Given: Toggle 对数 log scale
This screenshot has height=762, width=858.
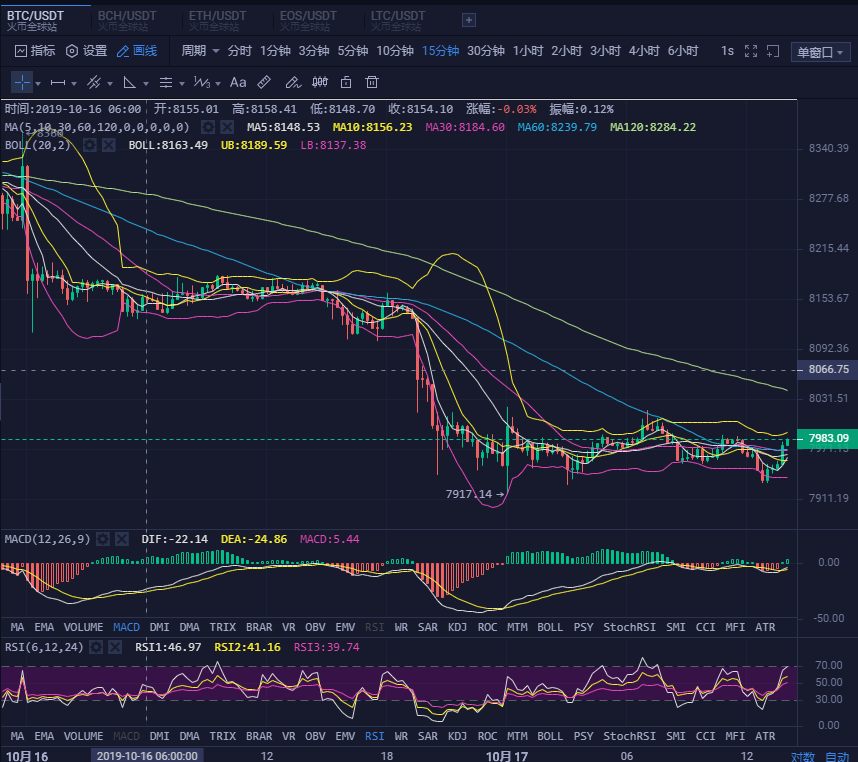Looking at the screenshot, I should click(x=803, y=756).
